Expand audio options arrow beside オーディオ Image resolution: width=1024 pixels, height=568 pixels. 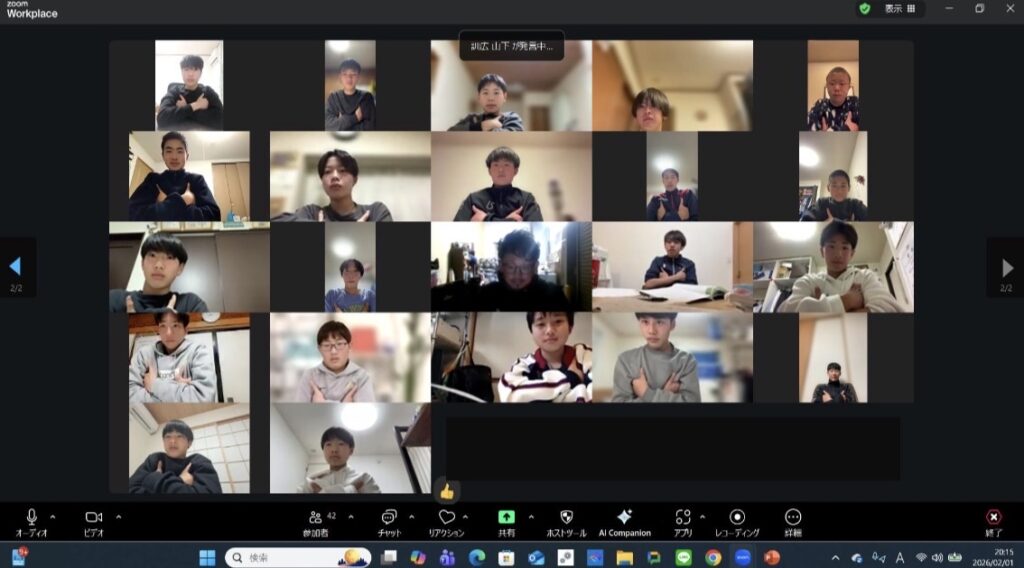(52, 517)
